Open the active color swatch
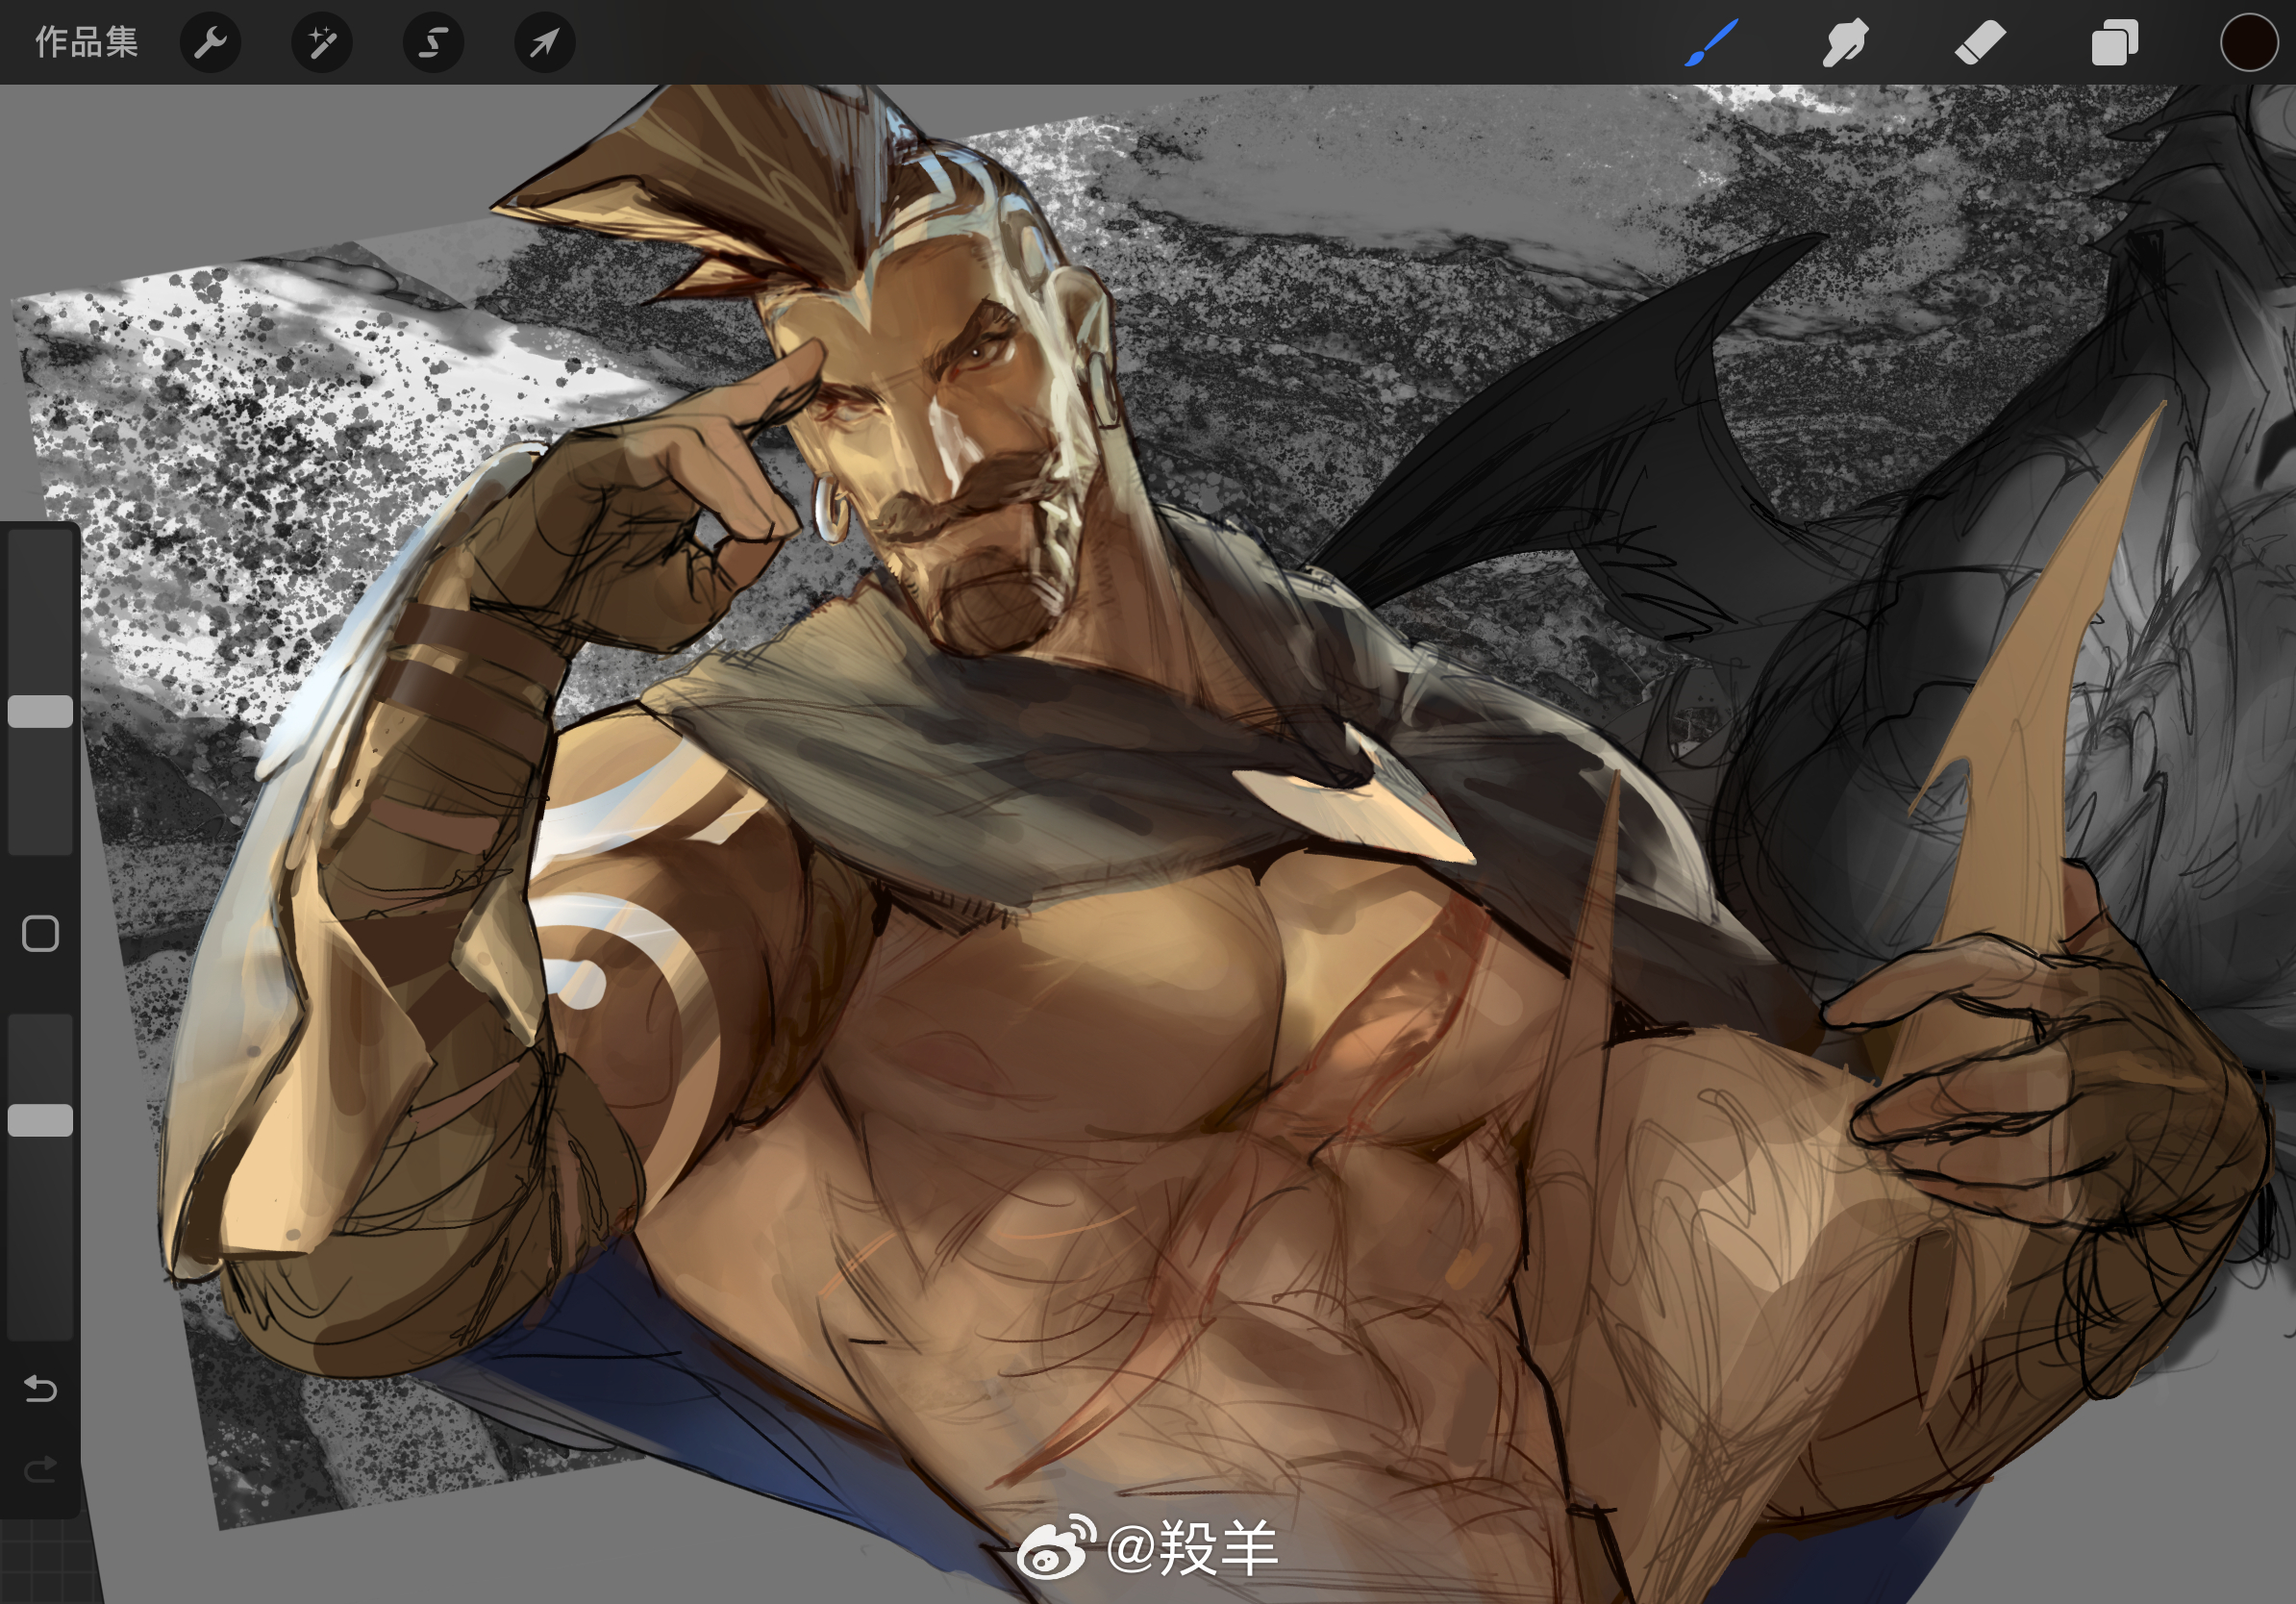This screenshot has height=1604, width=2296. click(2249, 42)
